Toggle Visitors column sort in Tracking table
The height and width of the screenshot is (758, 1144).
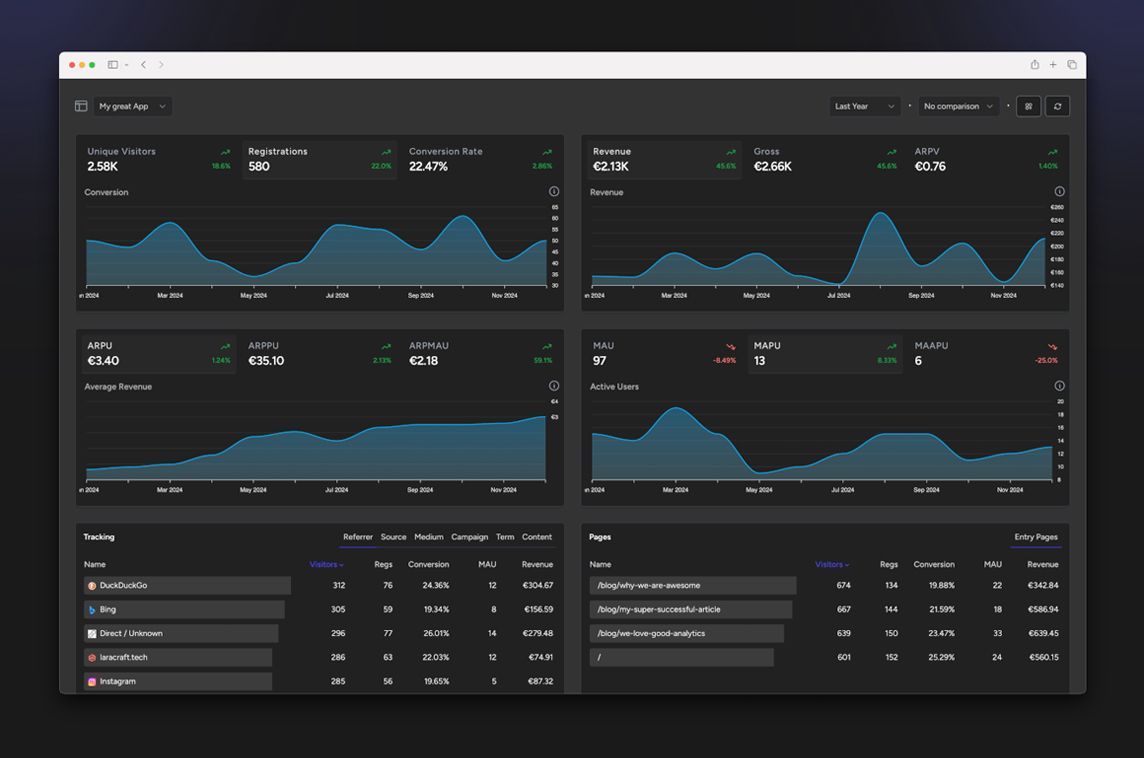[x=323, y=564]
